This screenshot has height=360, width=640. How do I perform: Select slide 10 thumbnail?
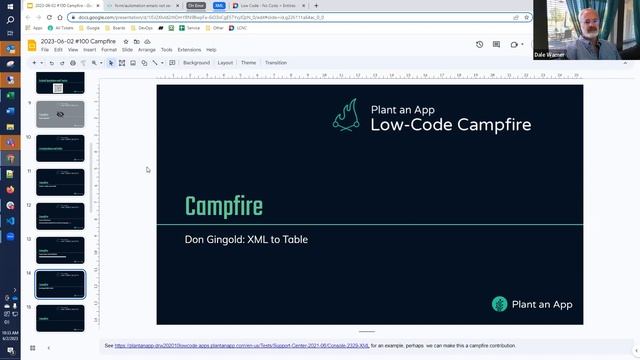pyautogui.click(x=60, y=148)
